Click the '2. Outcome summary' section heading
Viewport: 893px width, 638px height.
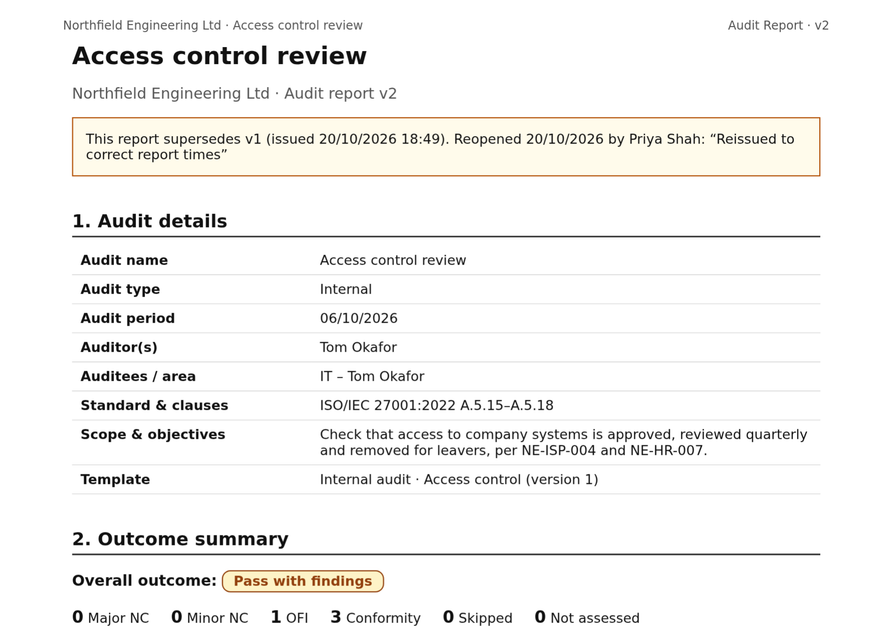pos(181,539)
